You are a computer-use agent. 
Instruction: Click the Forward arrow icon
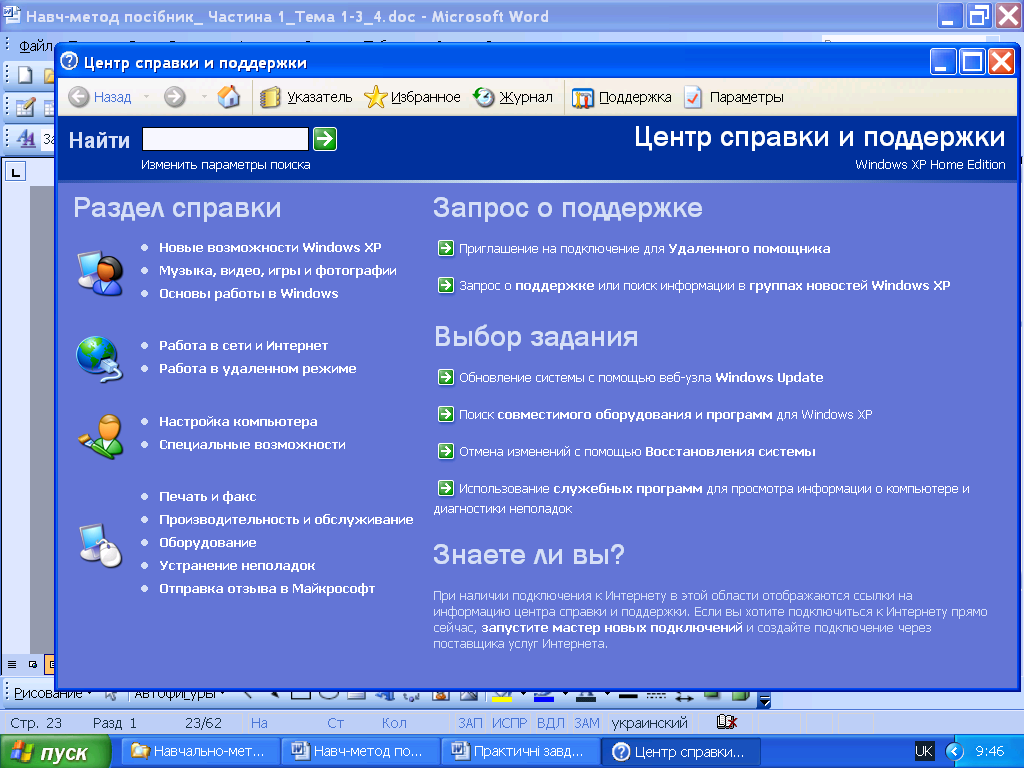tap(174, 97)
